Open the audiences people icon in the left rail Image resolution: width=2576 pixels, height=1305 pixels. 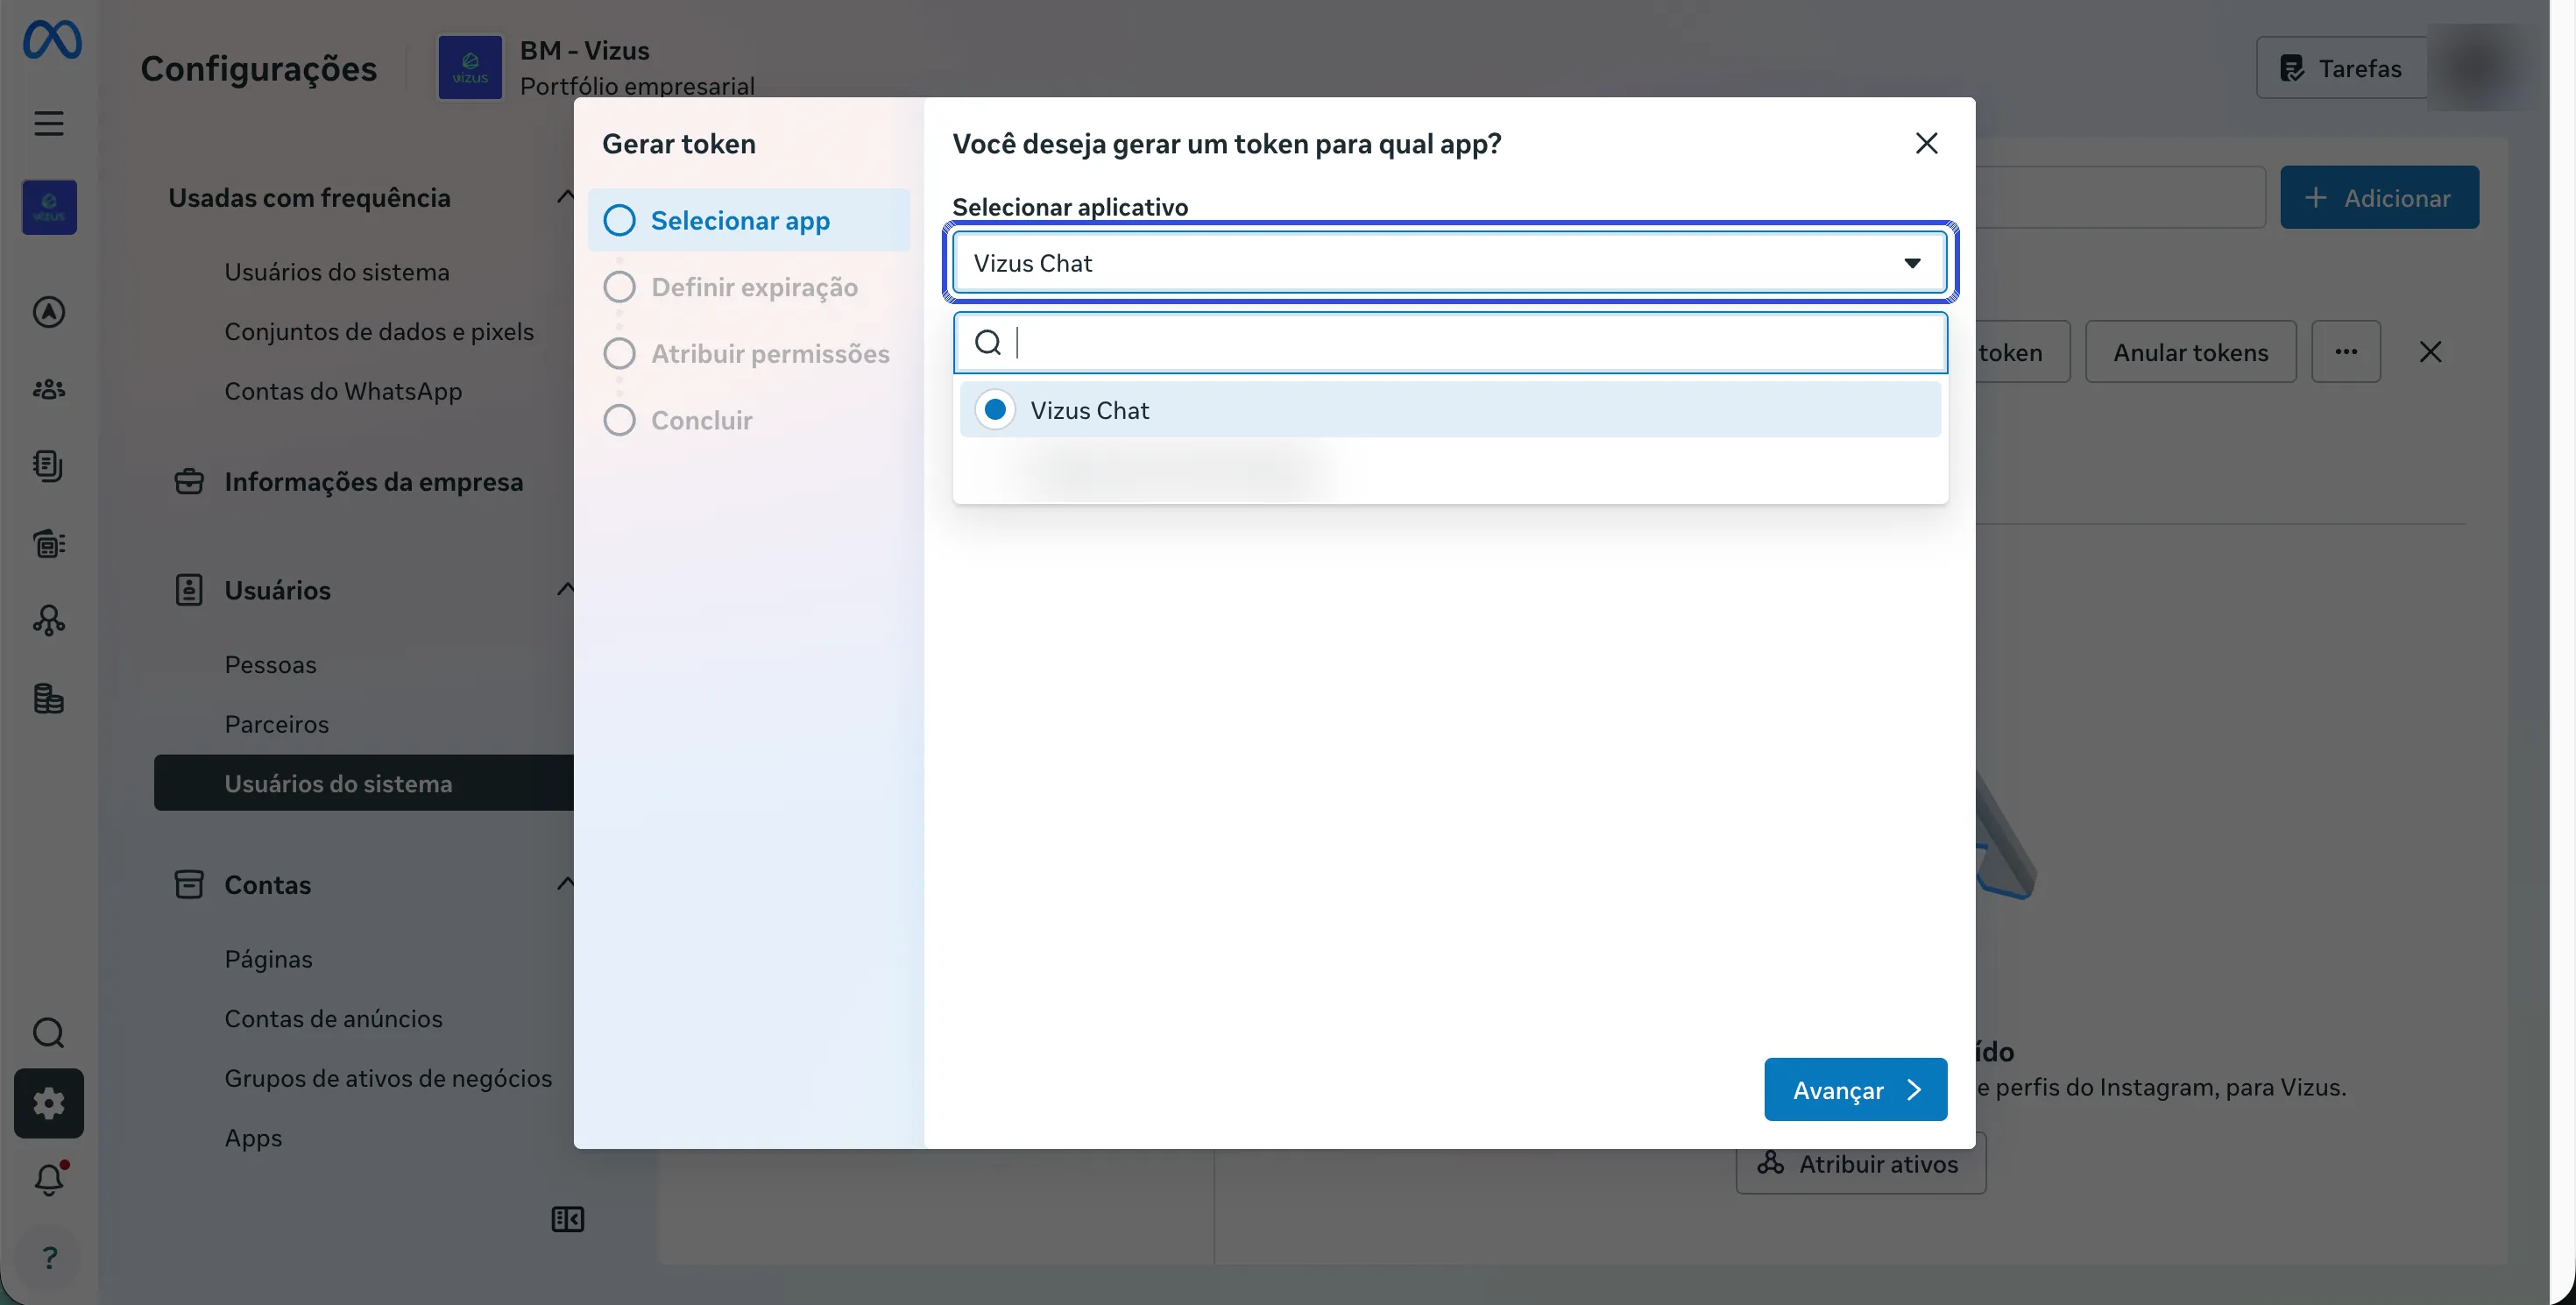point(49,389)
